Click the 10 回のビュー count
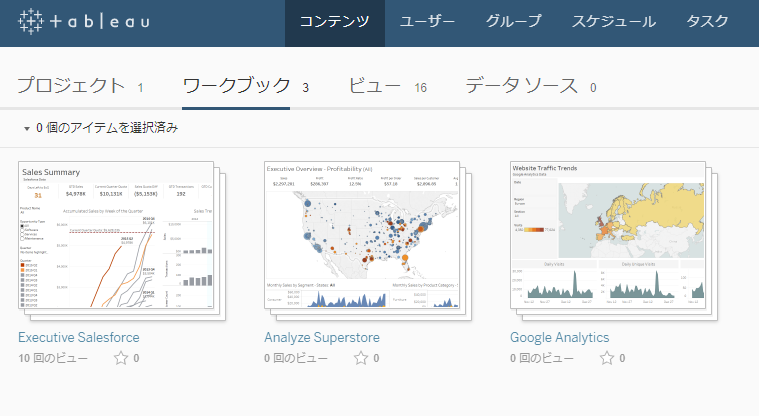759x416 pixels. (x=53, y=358)
